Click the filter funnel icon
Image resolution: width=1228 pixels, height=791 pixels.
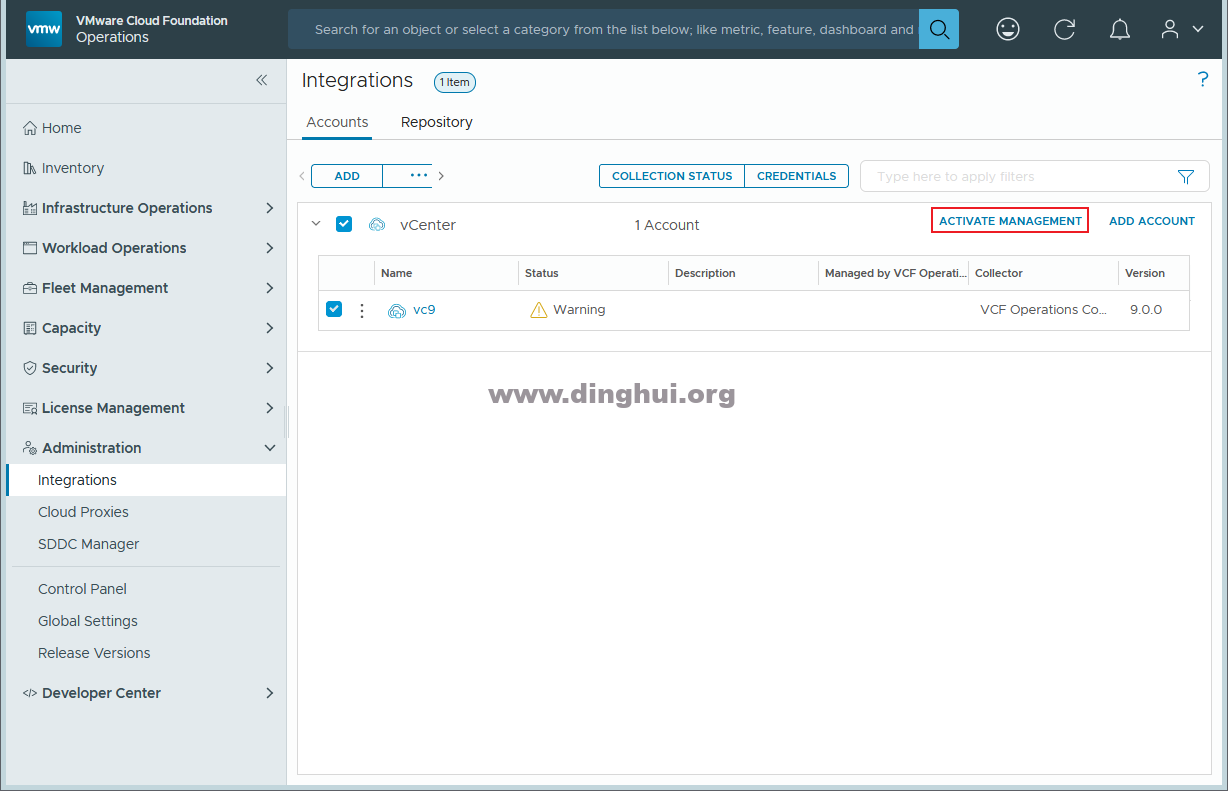point(1186,177)
